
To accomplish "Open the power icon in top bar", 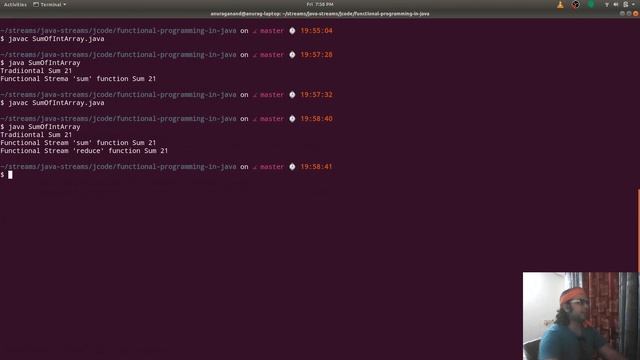I will [626, 4].
